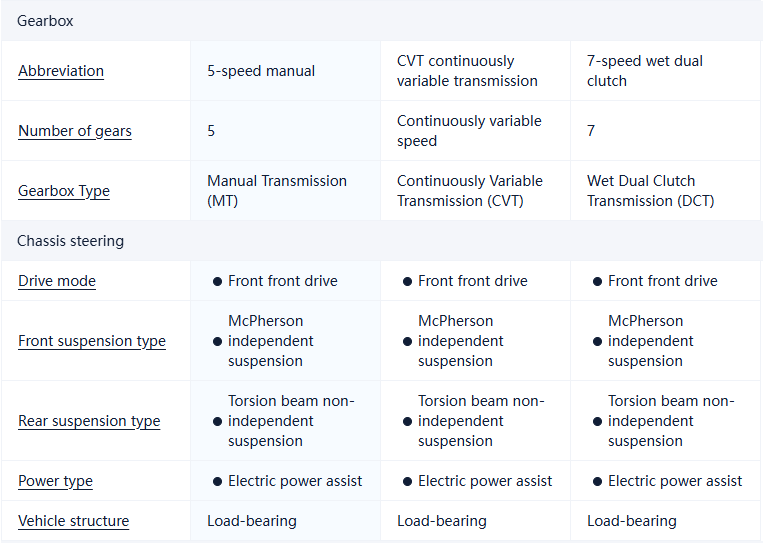Select the 7-speed wet dual clutch cell

tap(645, 71)
